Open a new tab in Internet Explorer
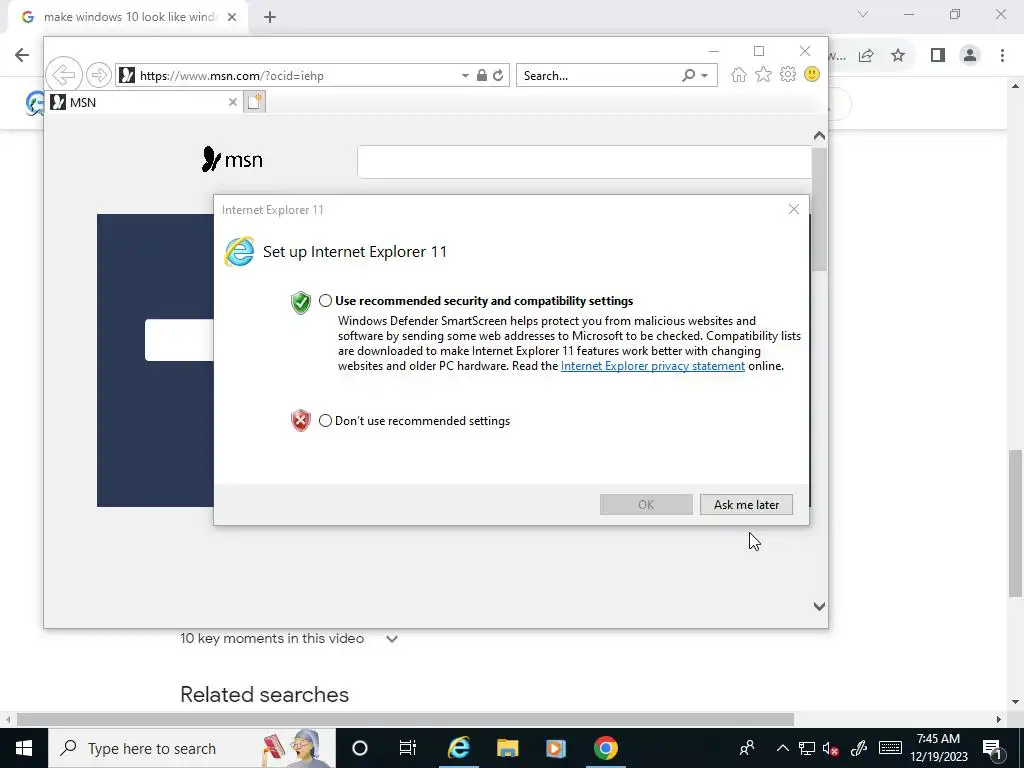 pos(255,102)
